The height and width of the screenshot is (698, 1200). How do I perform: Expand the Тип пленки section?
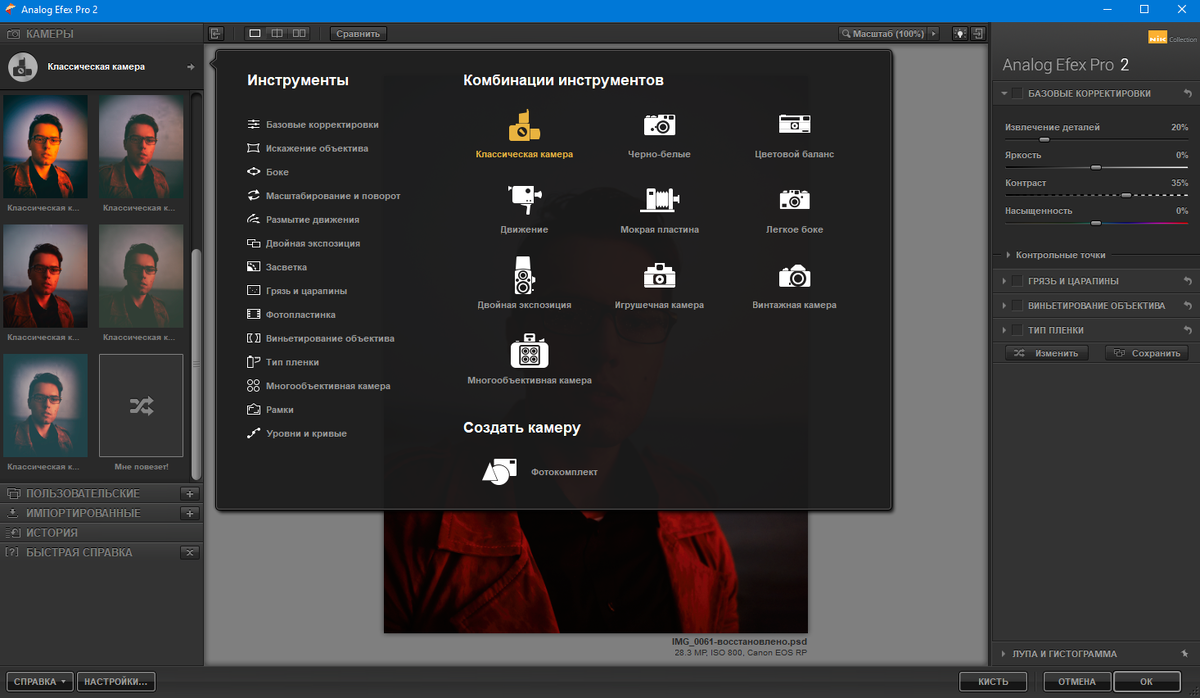1003,329
